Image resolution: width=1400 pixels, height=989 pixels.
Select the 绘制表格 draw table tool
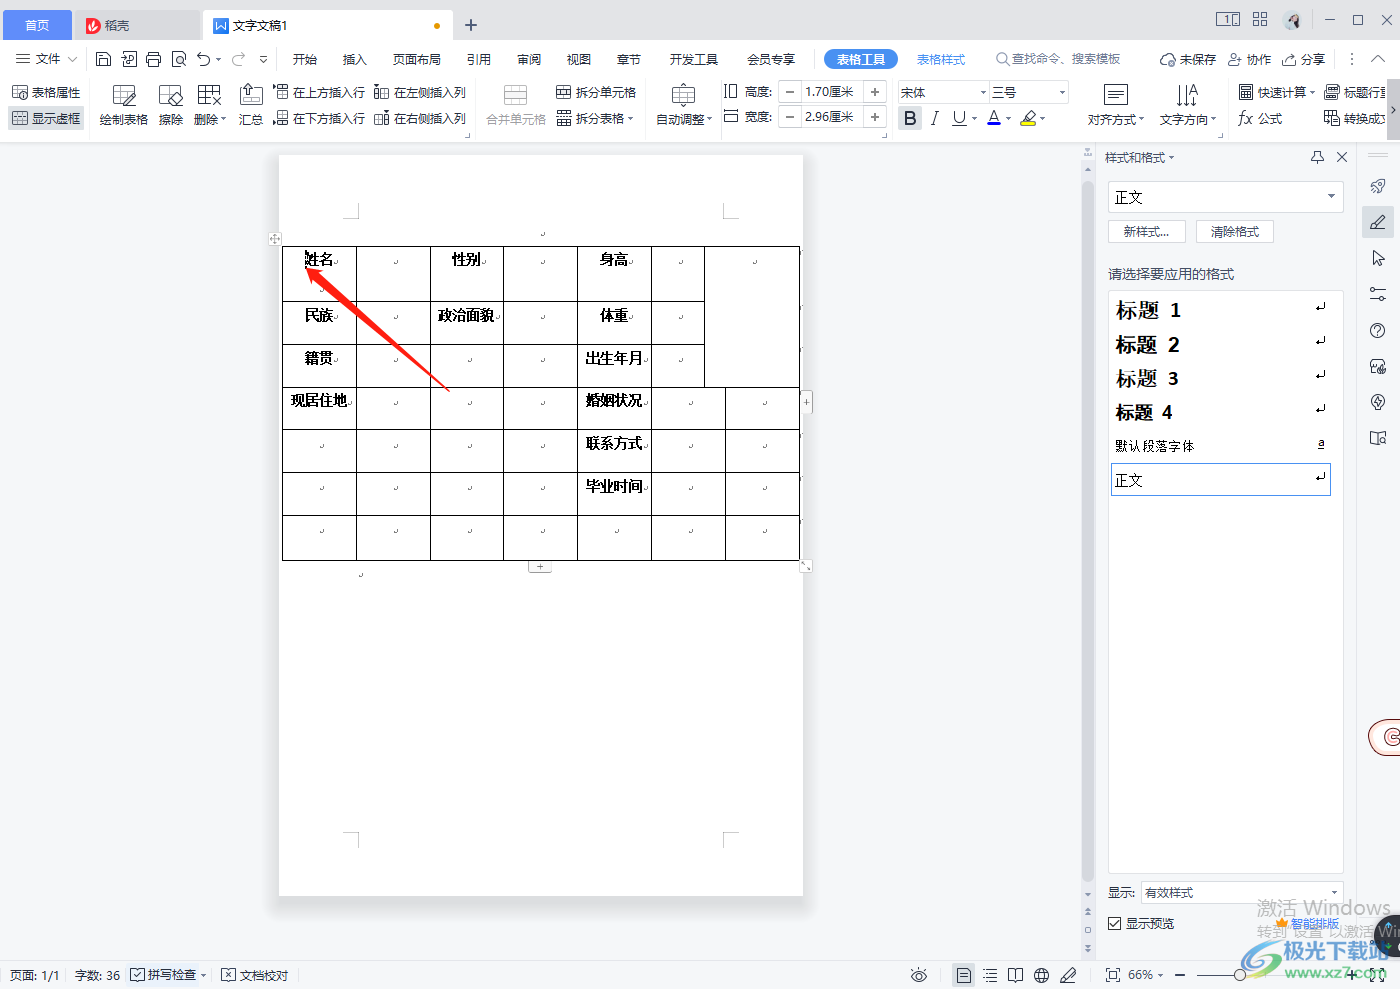124,105
